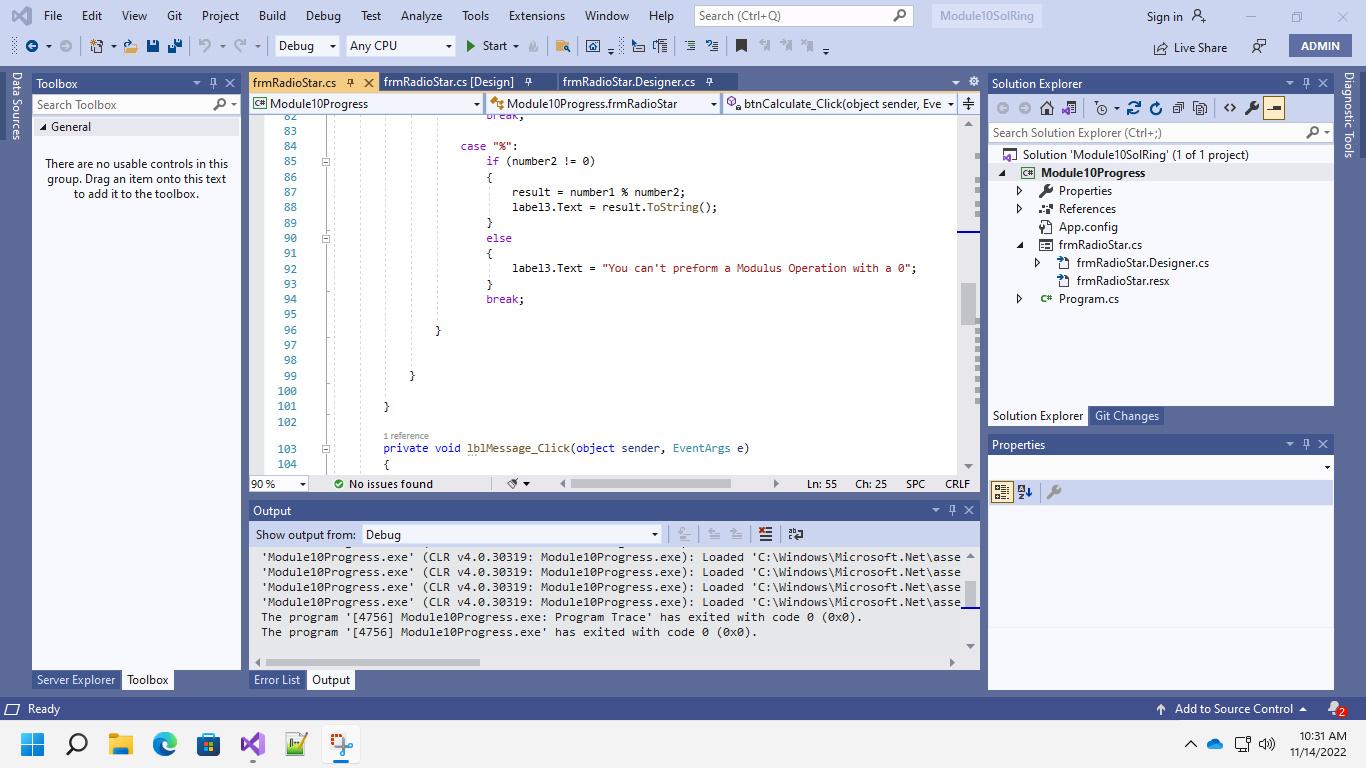Open the Module10Progress project scope dropdown
This screenshot has height=768, width=1366.
(x=367, y=103)
